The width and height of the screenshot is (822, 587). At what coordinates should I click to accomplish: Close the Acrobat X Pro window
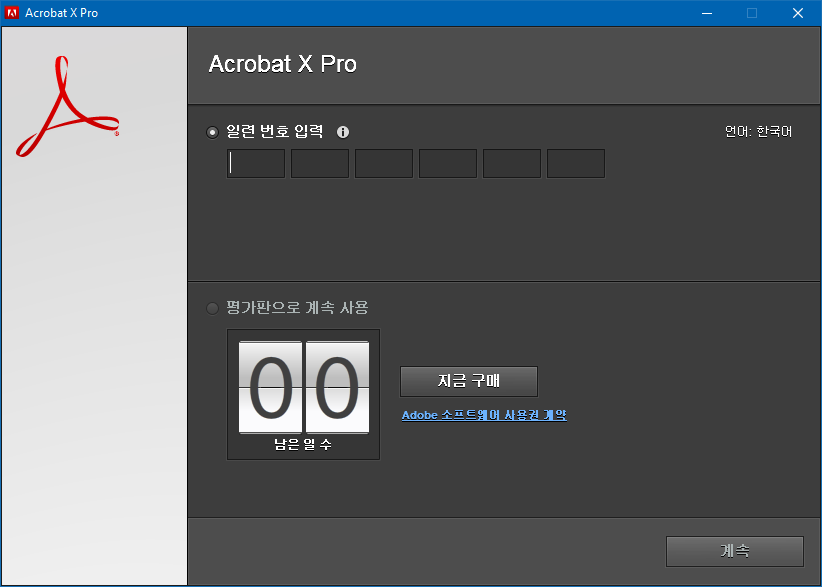coord(798,13)
